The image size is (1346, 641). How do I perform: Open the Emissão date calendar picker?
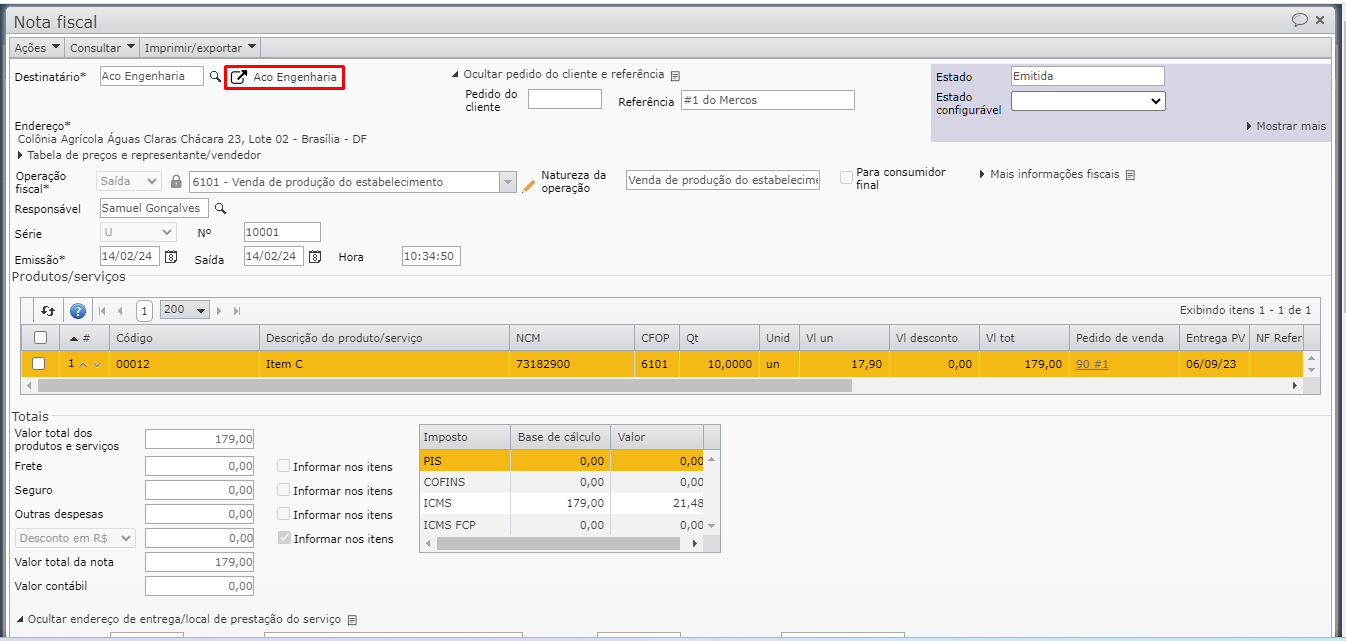(x=171, y=257)
